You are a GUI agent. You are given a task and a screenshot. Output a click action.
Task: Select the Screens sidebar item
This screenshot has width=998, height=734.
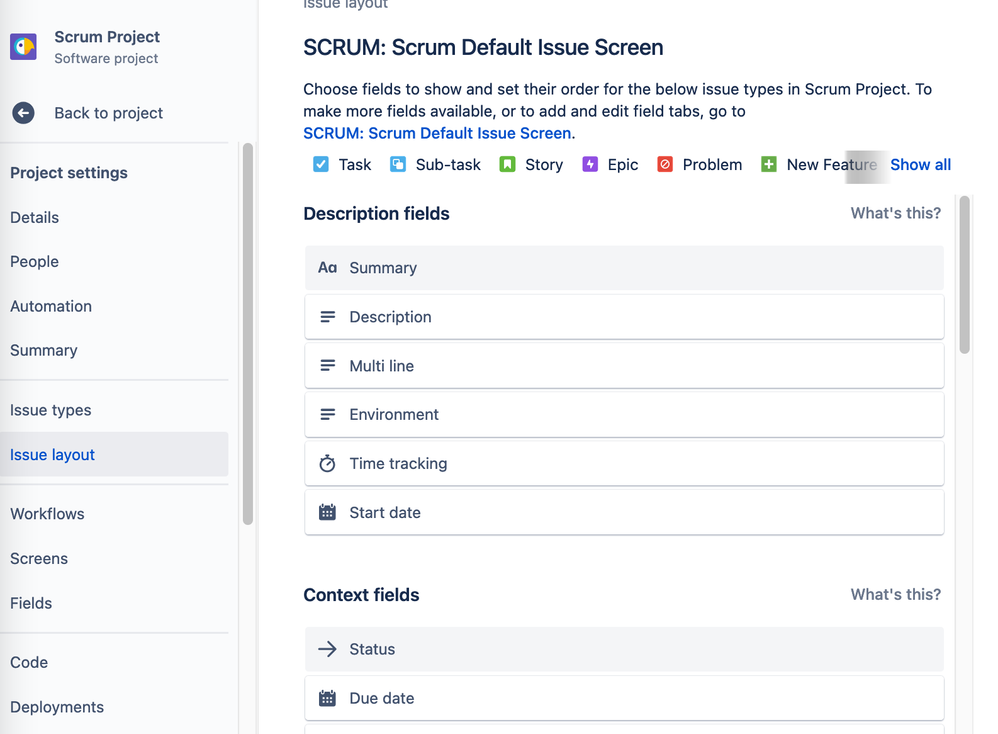[39, 559]
